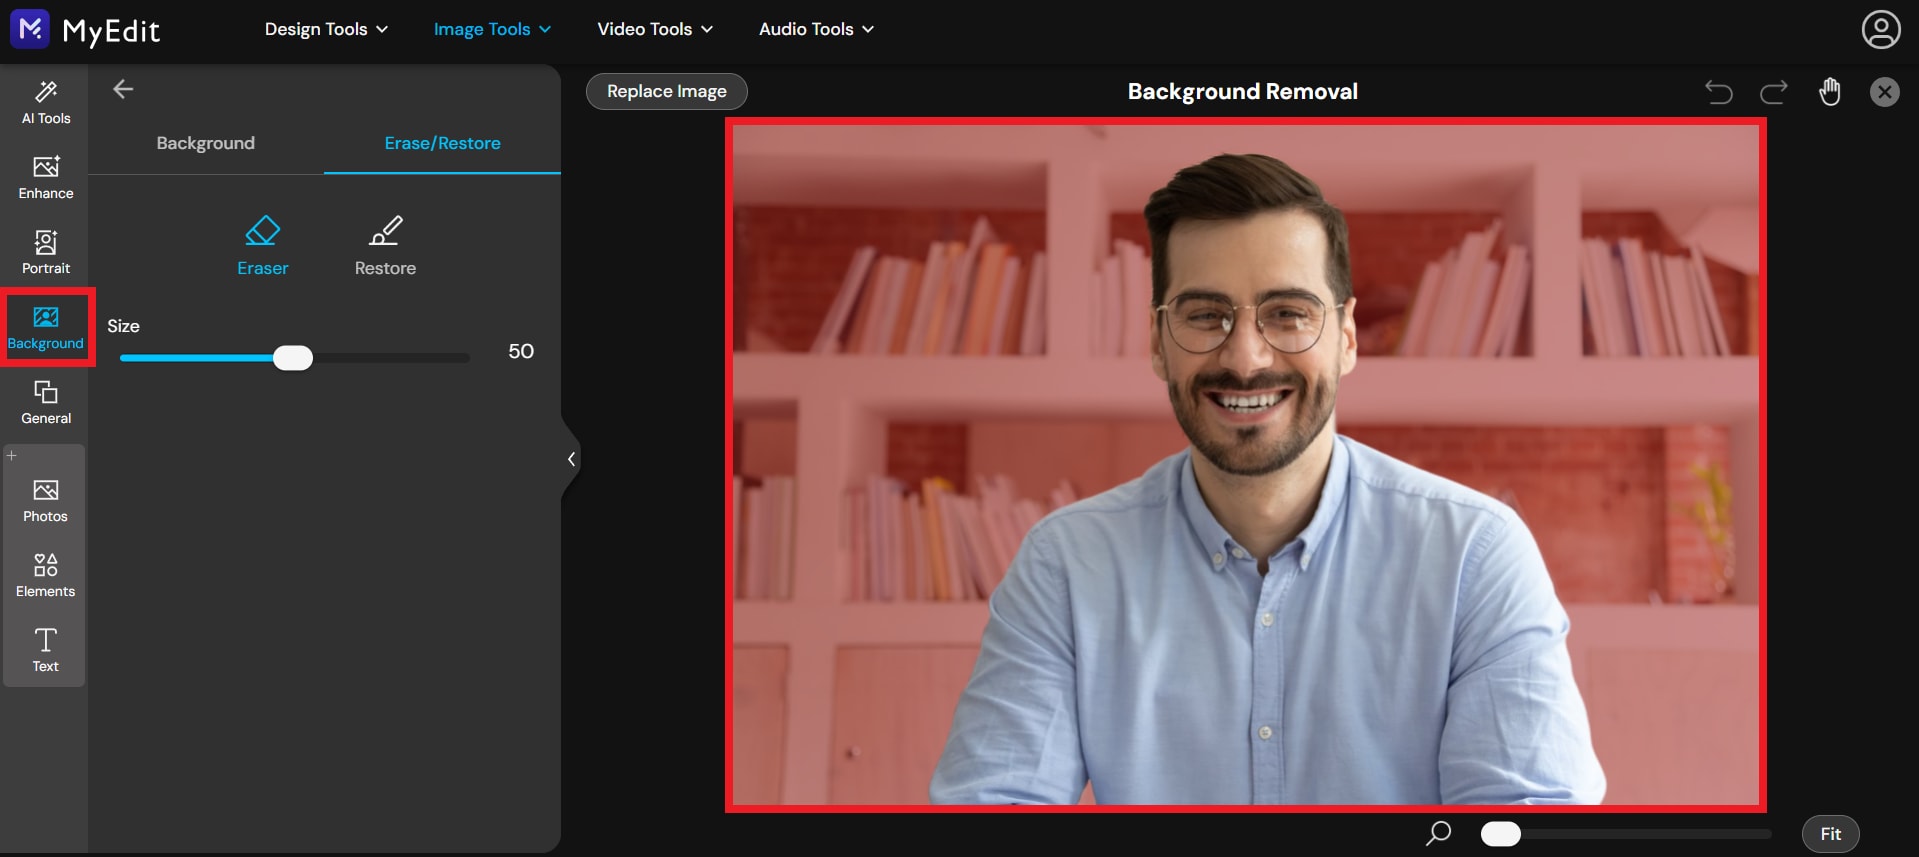The height and width of the screenshot is (857, 1919).
Task: Switch to the Erase/Restore tab
Action: [x=442, y=143]
